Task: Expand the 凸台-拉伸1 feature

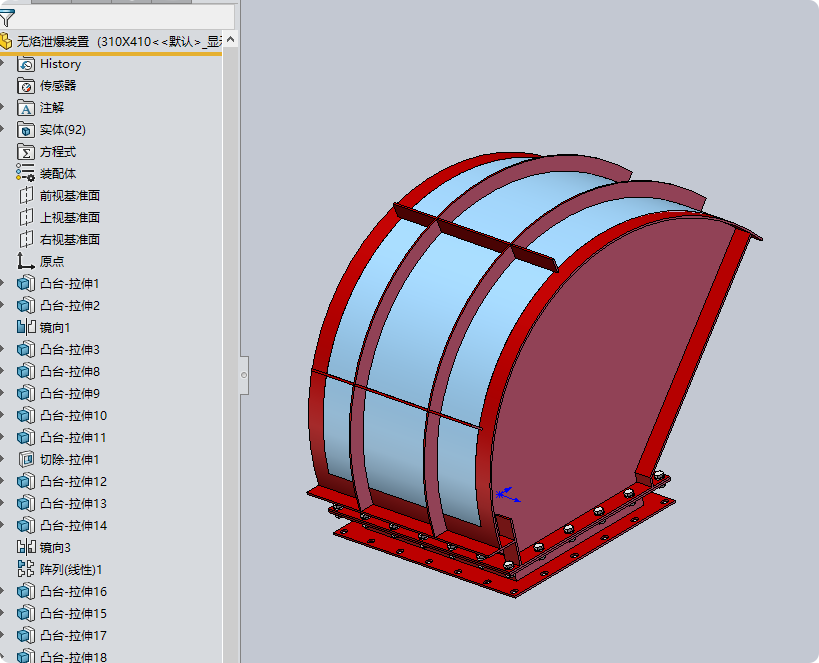Action: click(x=2, y=284)
